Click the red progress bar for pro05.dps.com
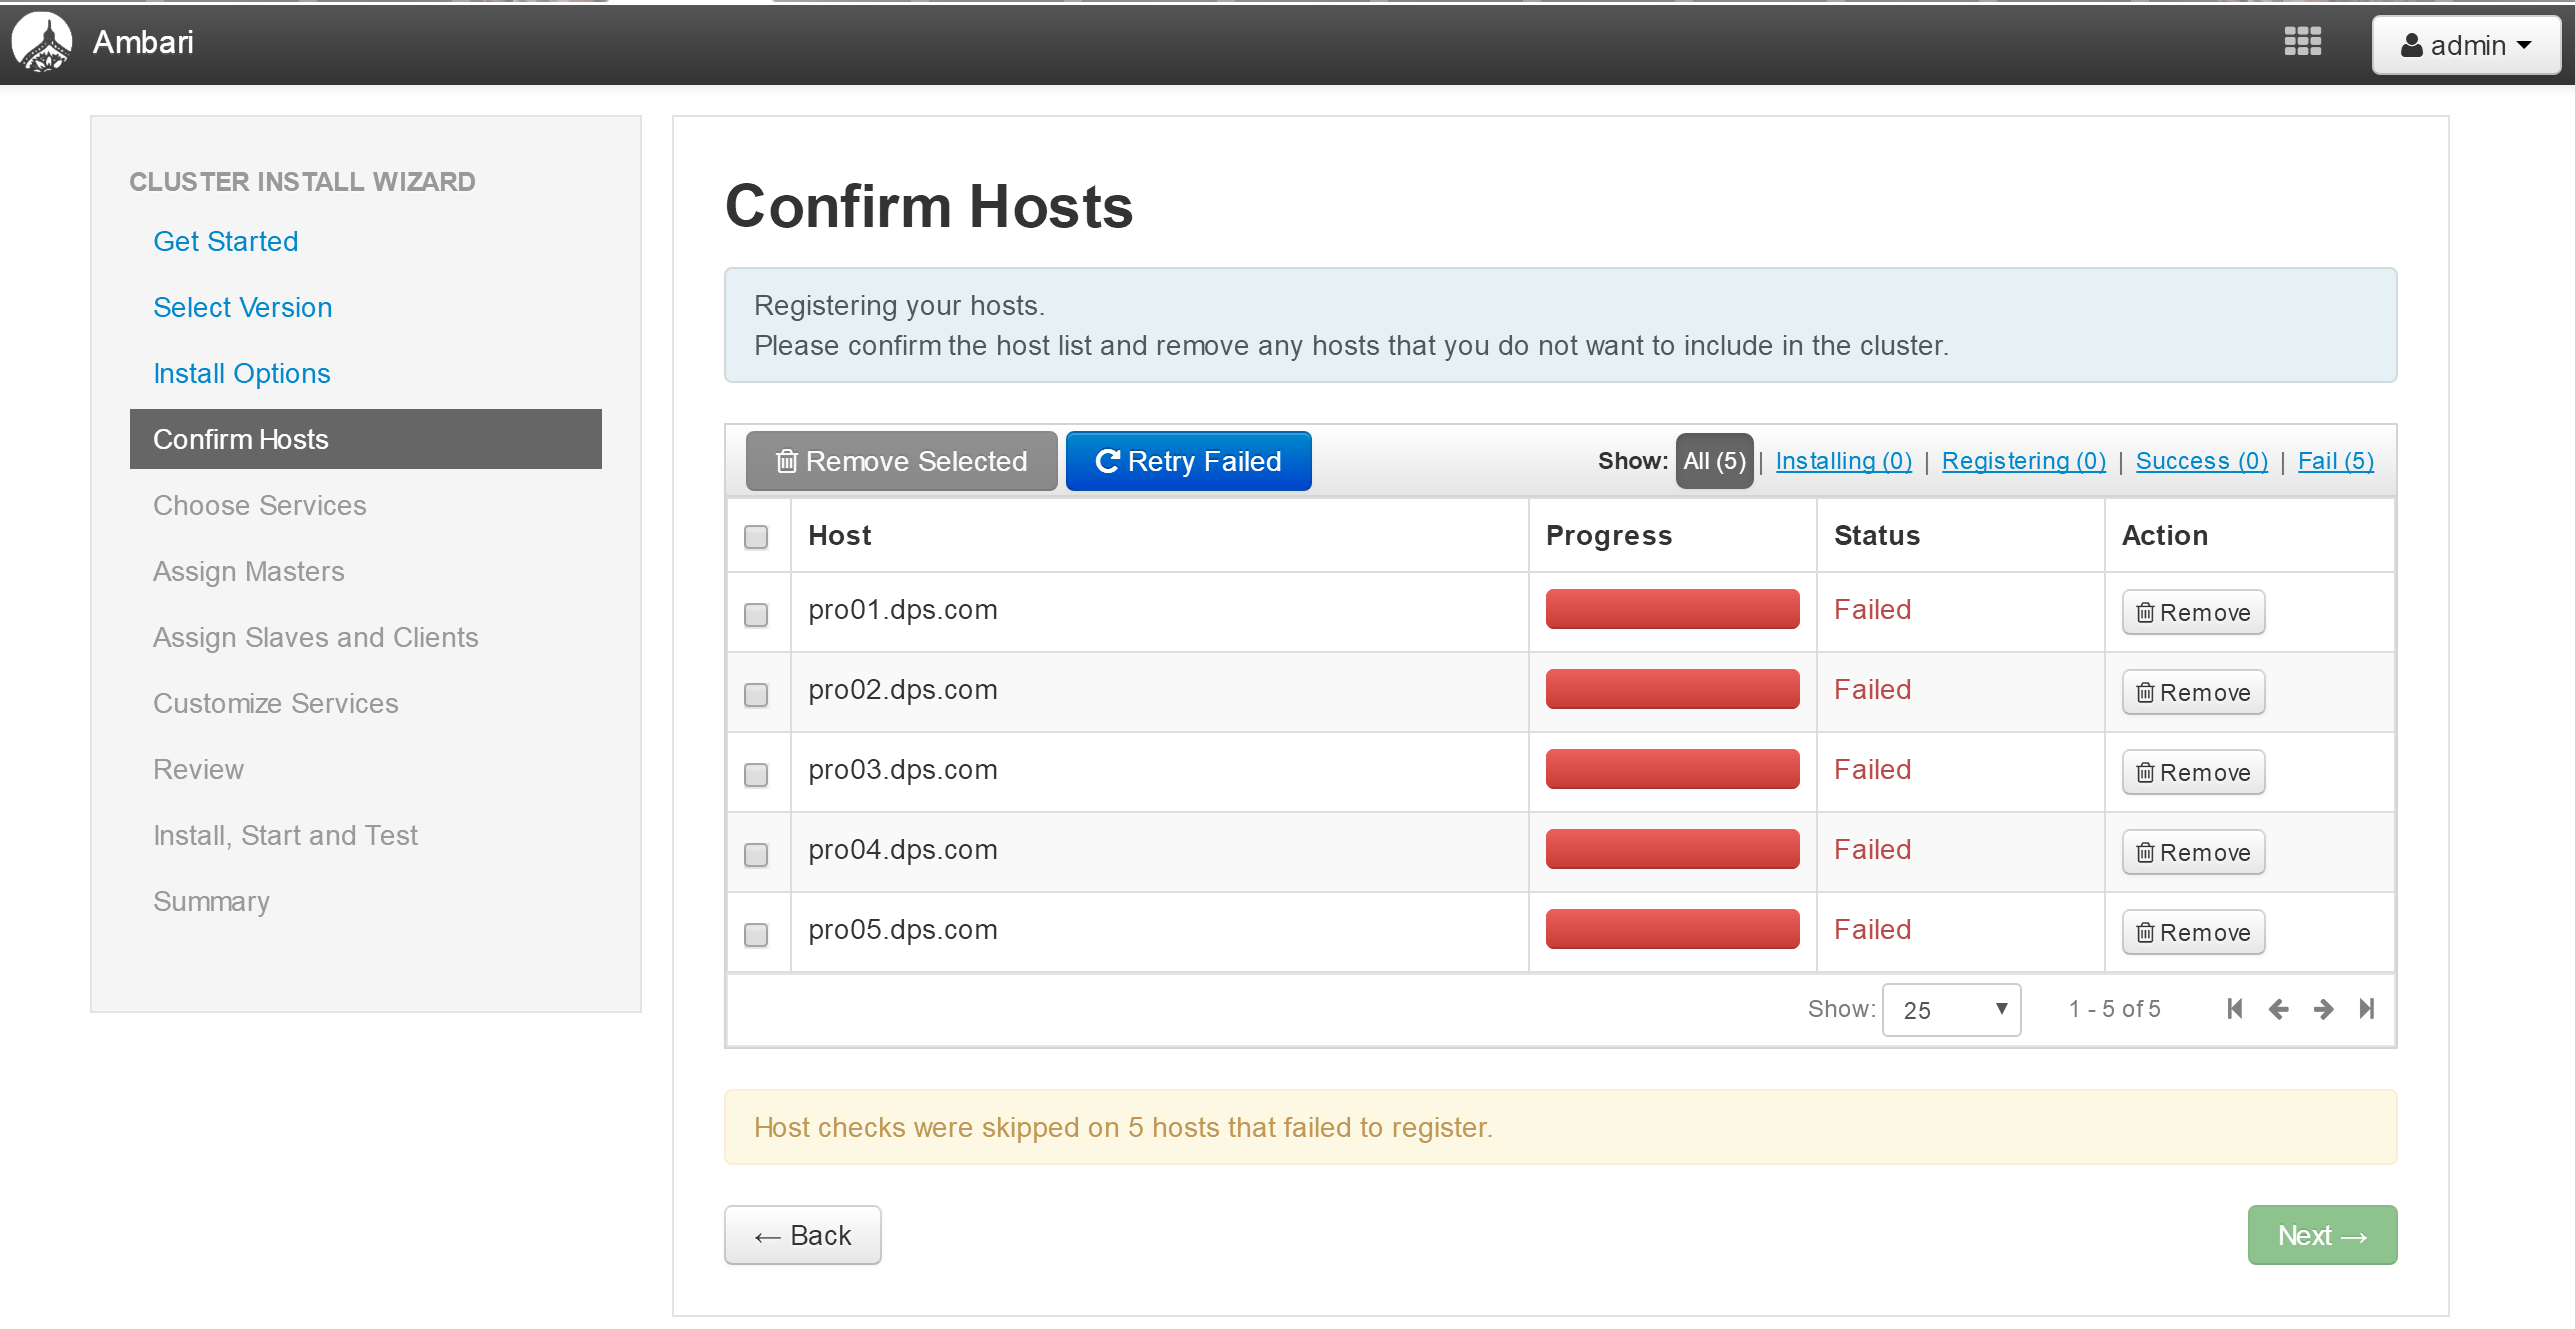 tap(1673, 929)
